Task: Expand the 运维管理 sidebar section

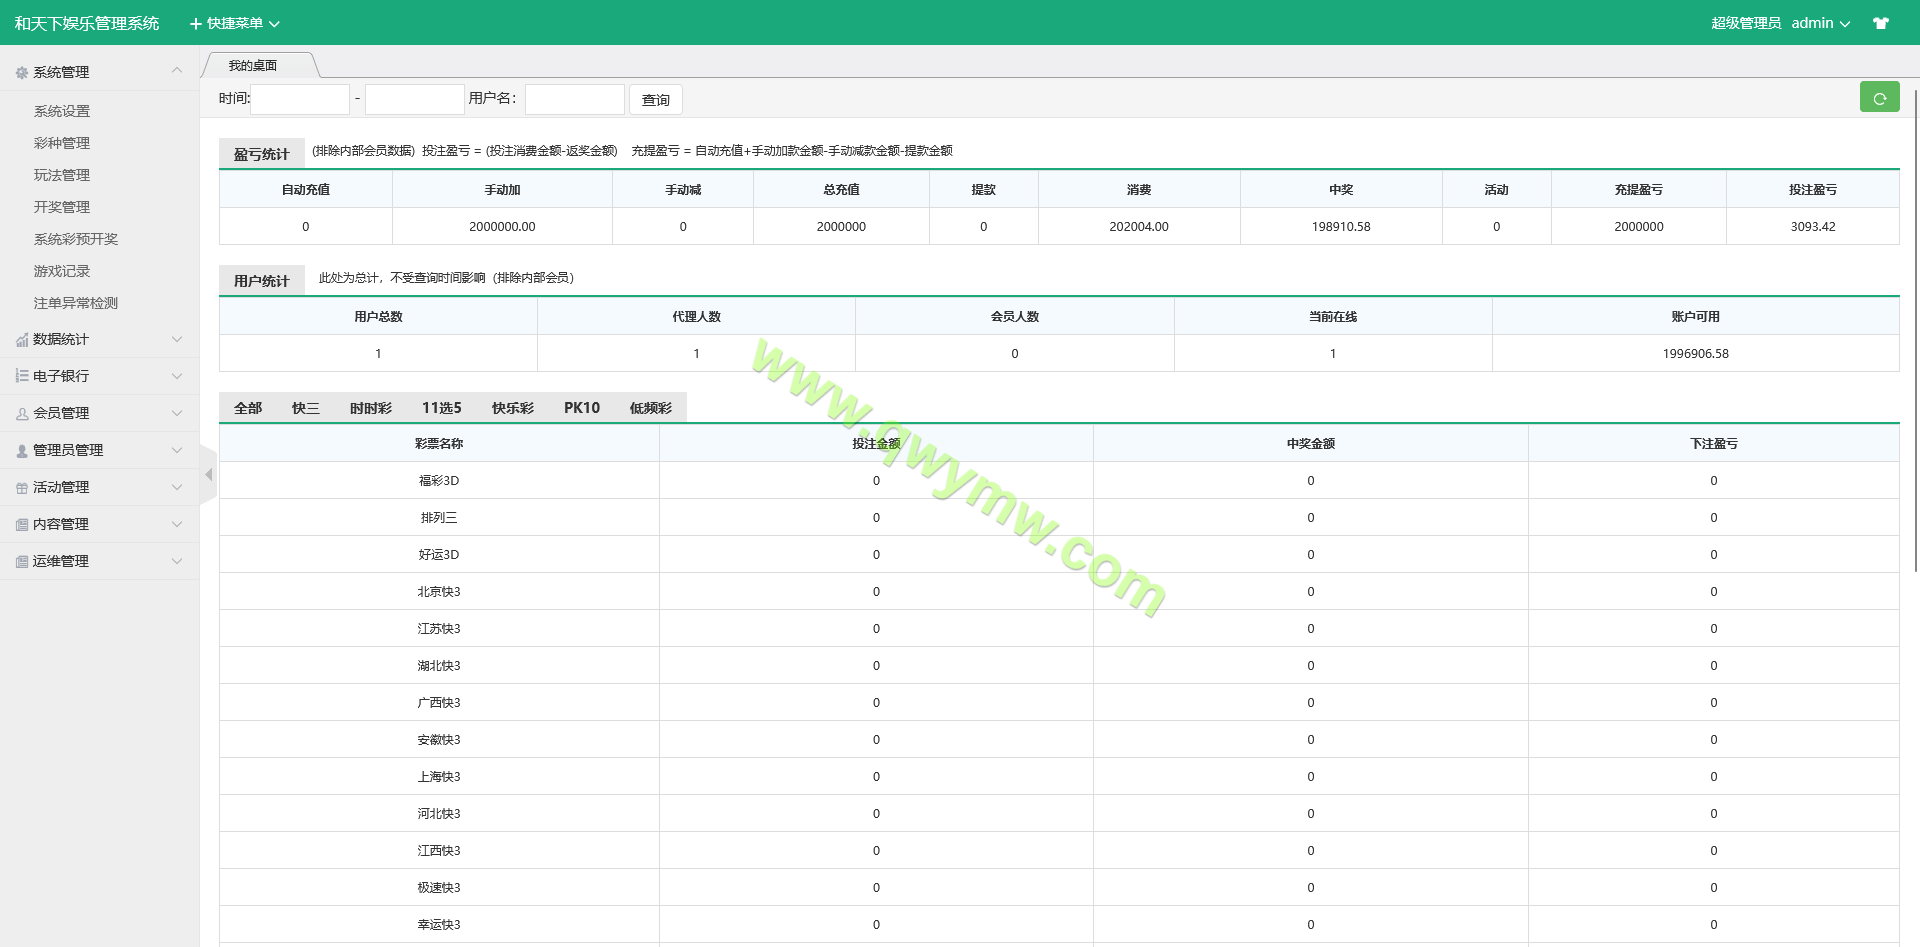Action: pos(100,561)
